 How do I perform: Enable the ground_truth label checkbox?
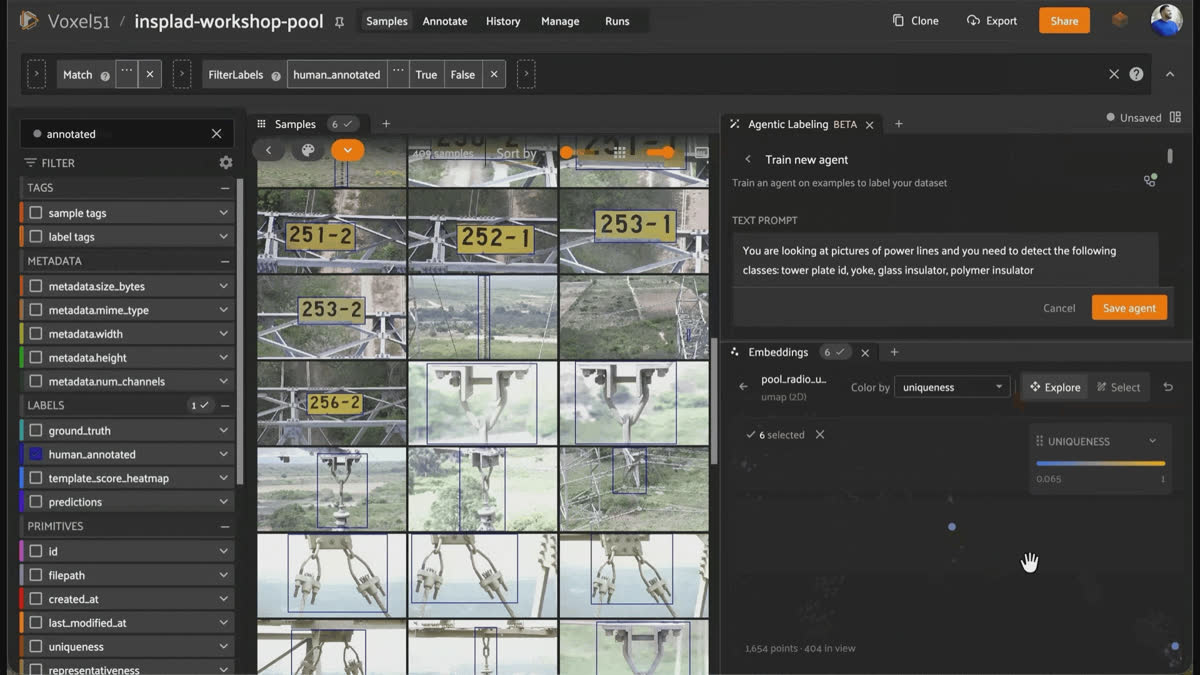coord(36,430)
